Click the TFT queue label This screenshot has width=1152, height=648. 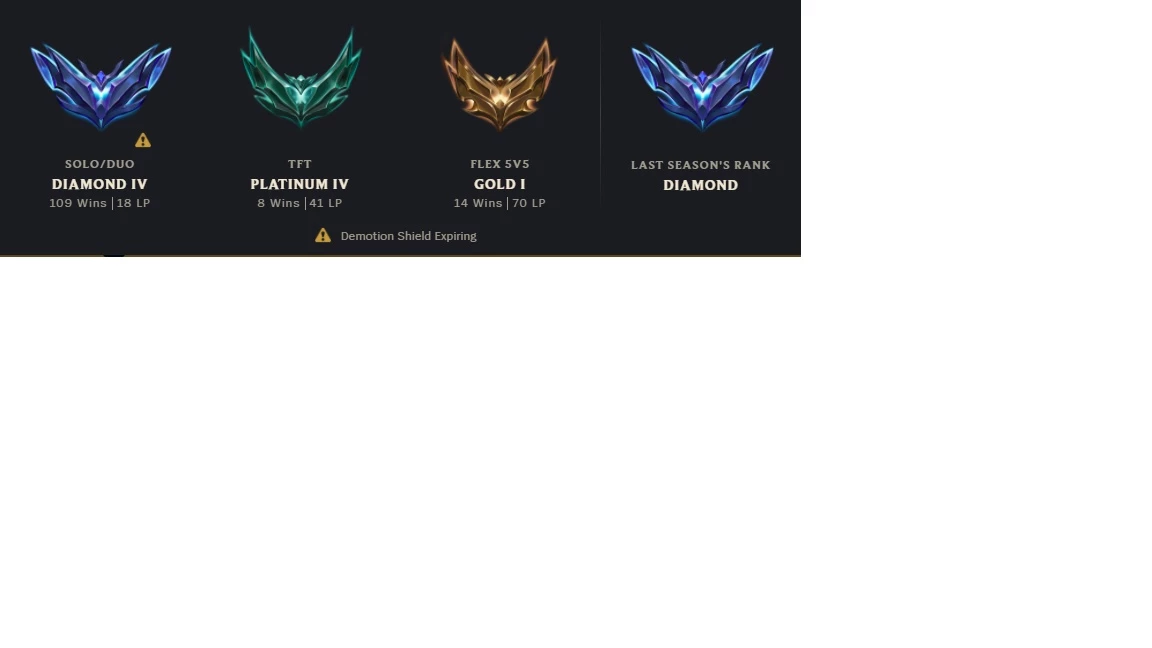pyautogui.click(x=300, y=164)
